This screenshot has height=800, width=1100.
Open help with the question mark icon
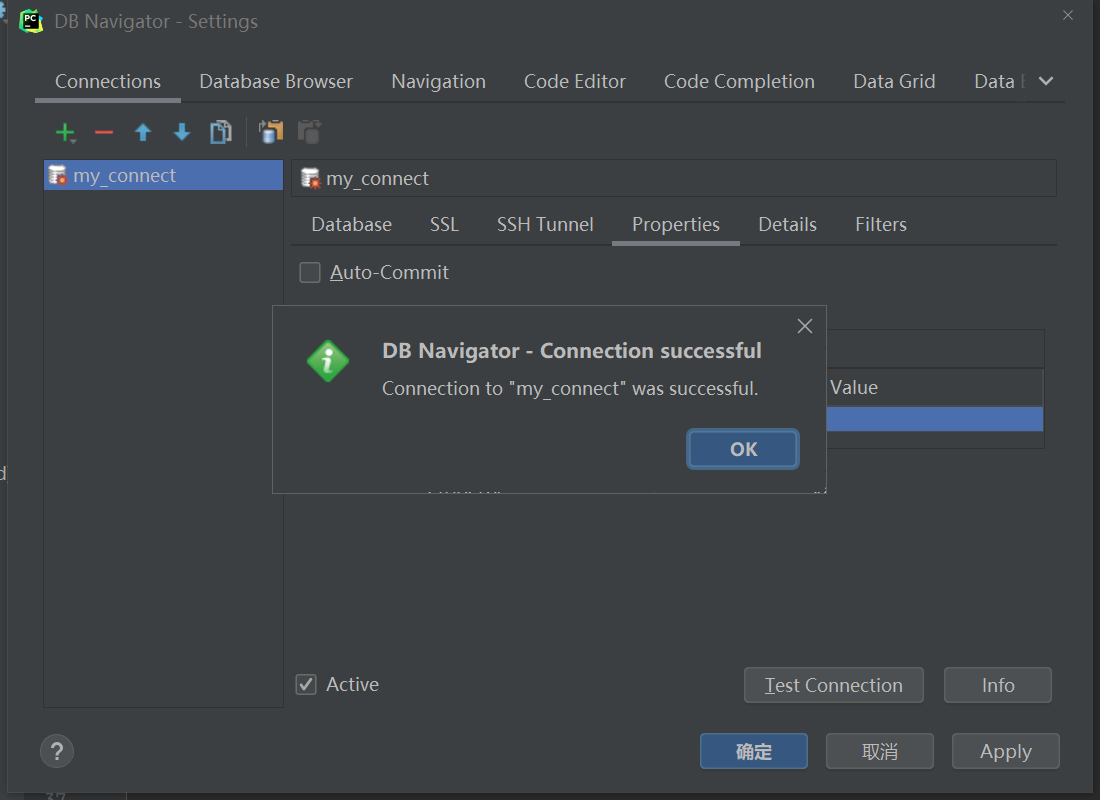click(57, 752)
